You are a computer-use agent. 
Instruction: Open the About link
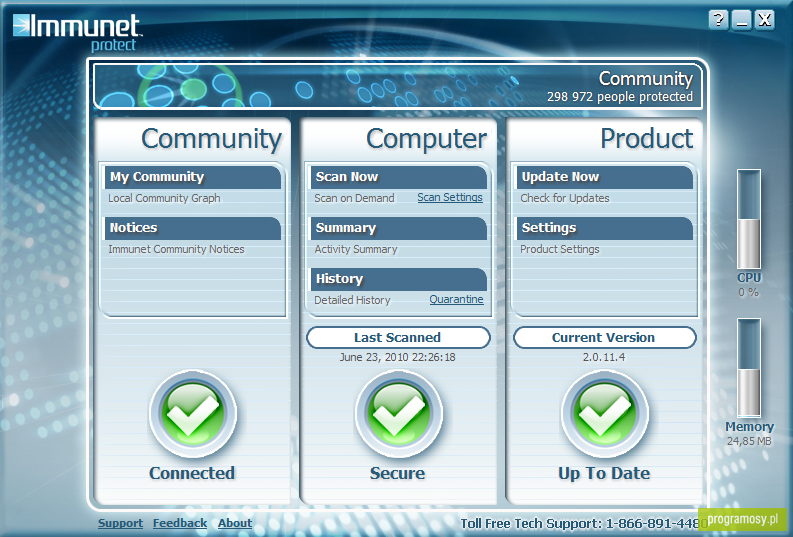tap(235, 523)
